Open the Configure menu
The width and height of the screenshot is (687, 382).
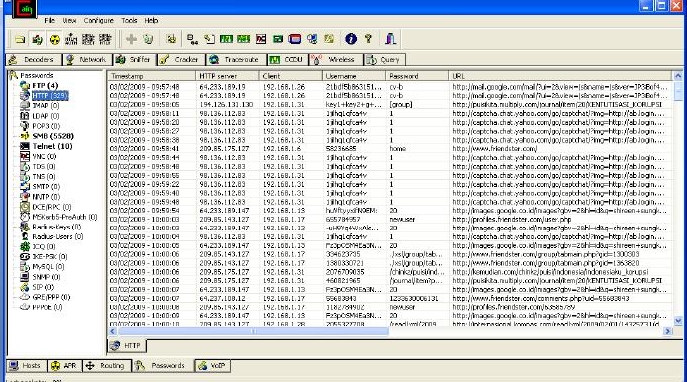99,21
